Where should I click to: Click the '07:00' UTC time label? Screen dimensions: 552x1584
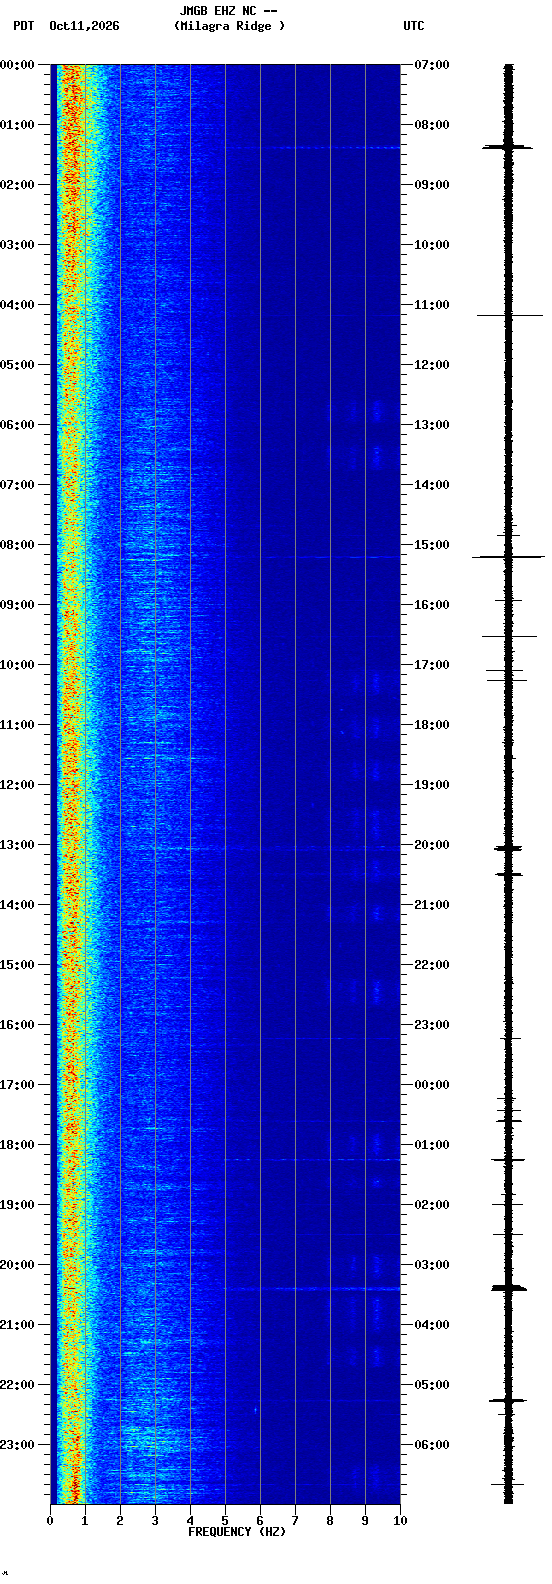pyautogui.click(x=432, y=65)
